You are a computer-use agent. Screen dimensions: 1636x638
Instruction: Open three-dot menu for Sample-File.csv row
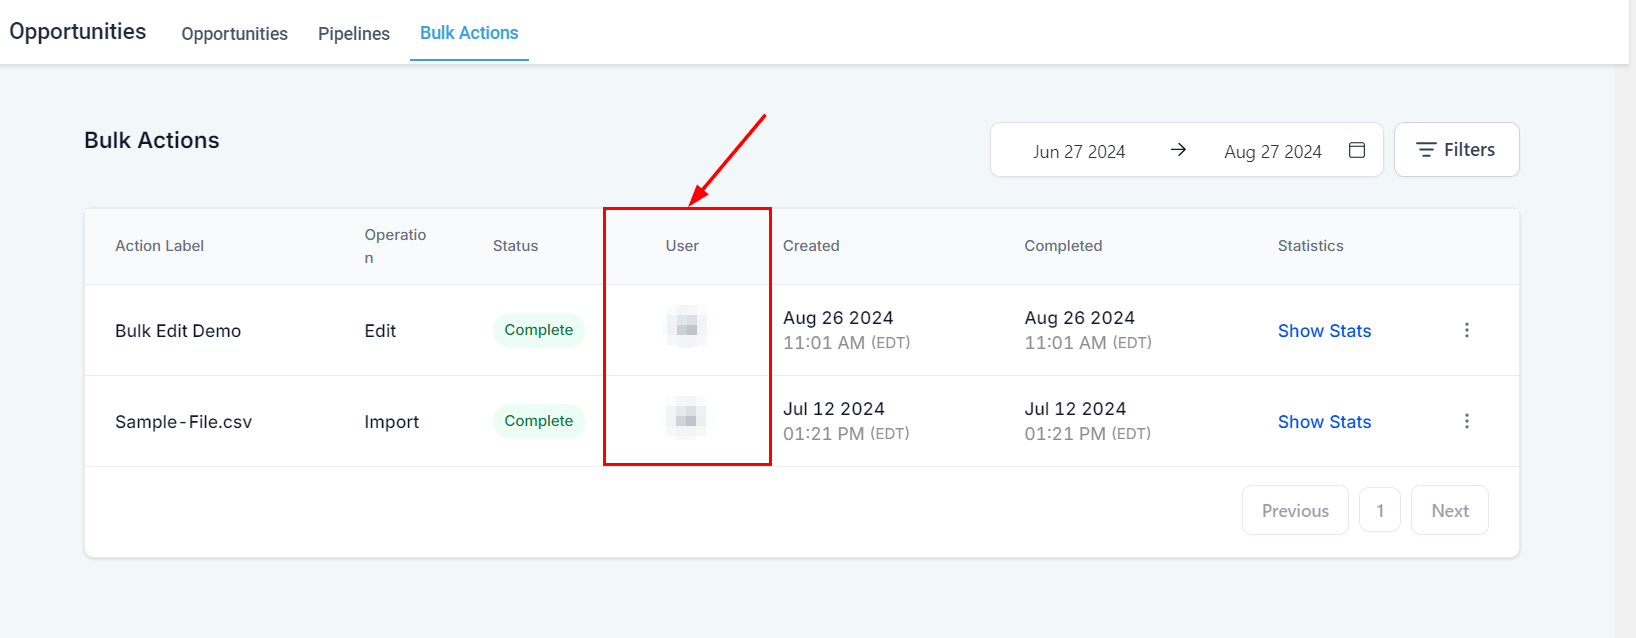click(1467, 421)
